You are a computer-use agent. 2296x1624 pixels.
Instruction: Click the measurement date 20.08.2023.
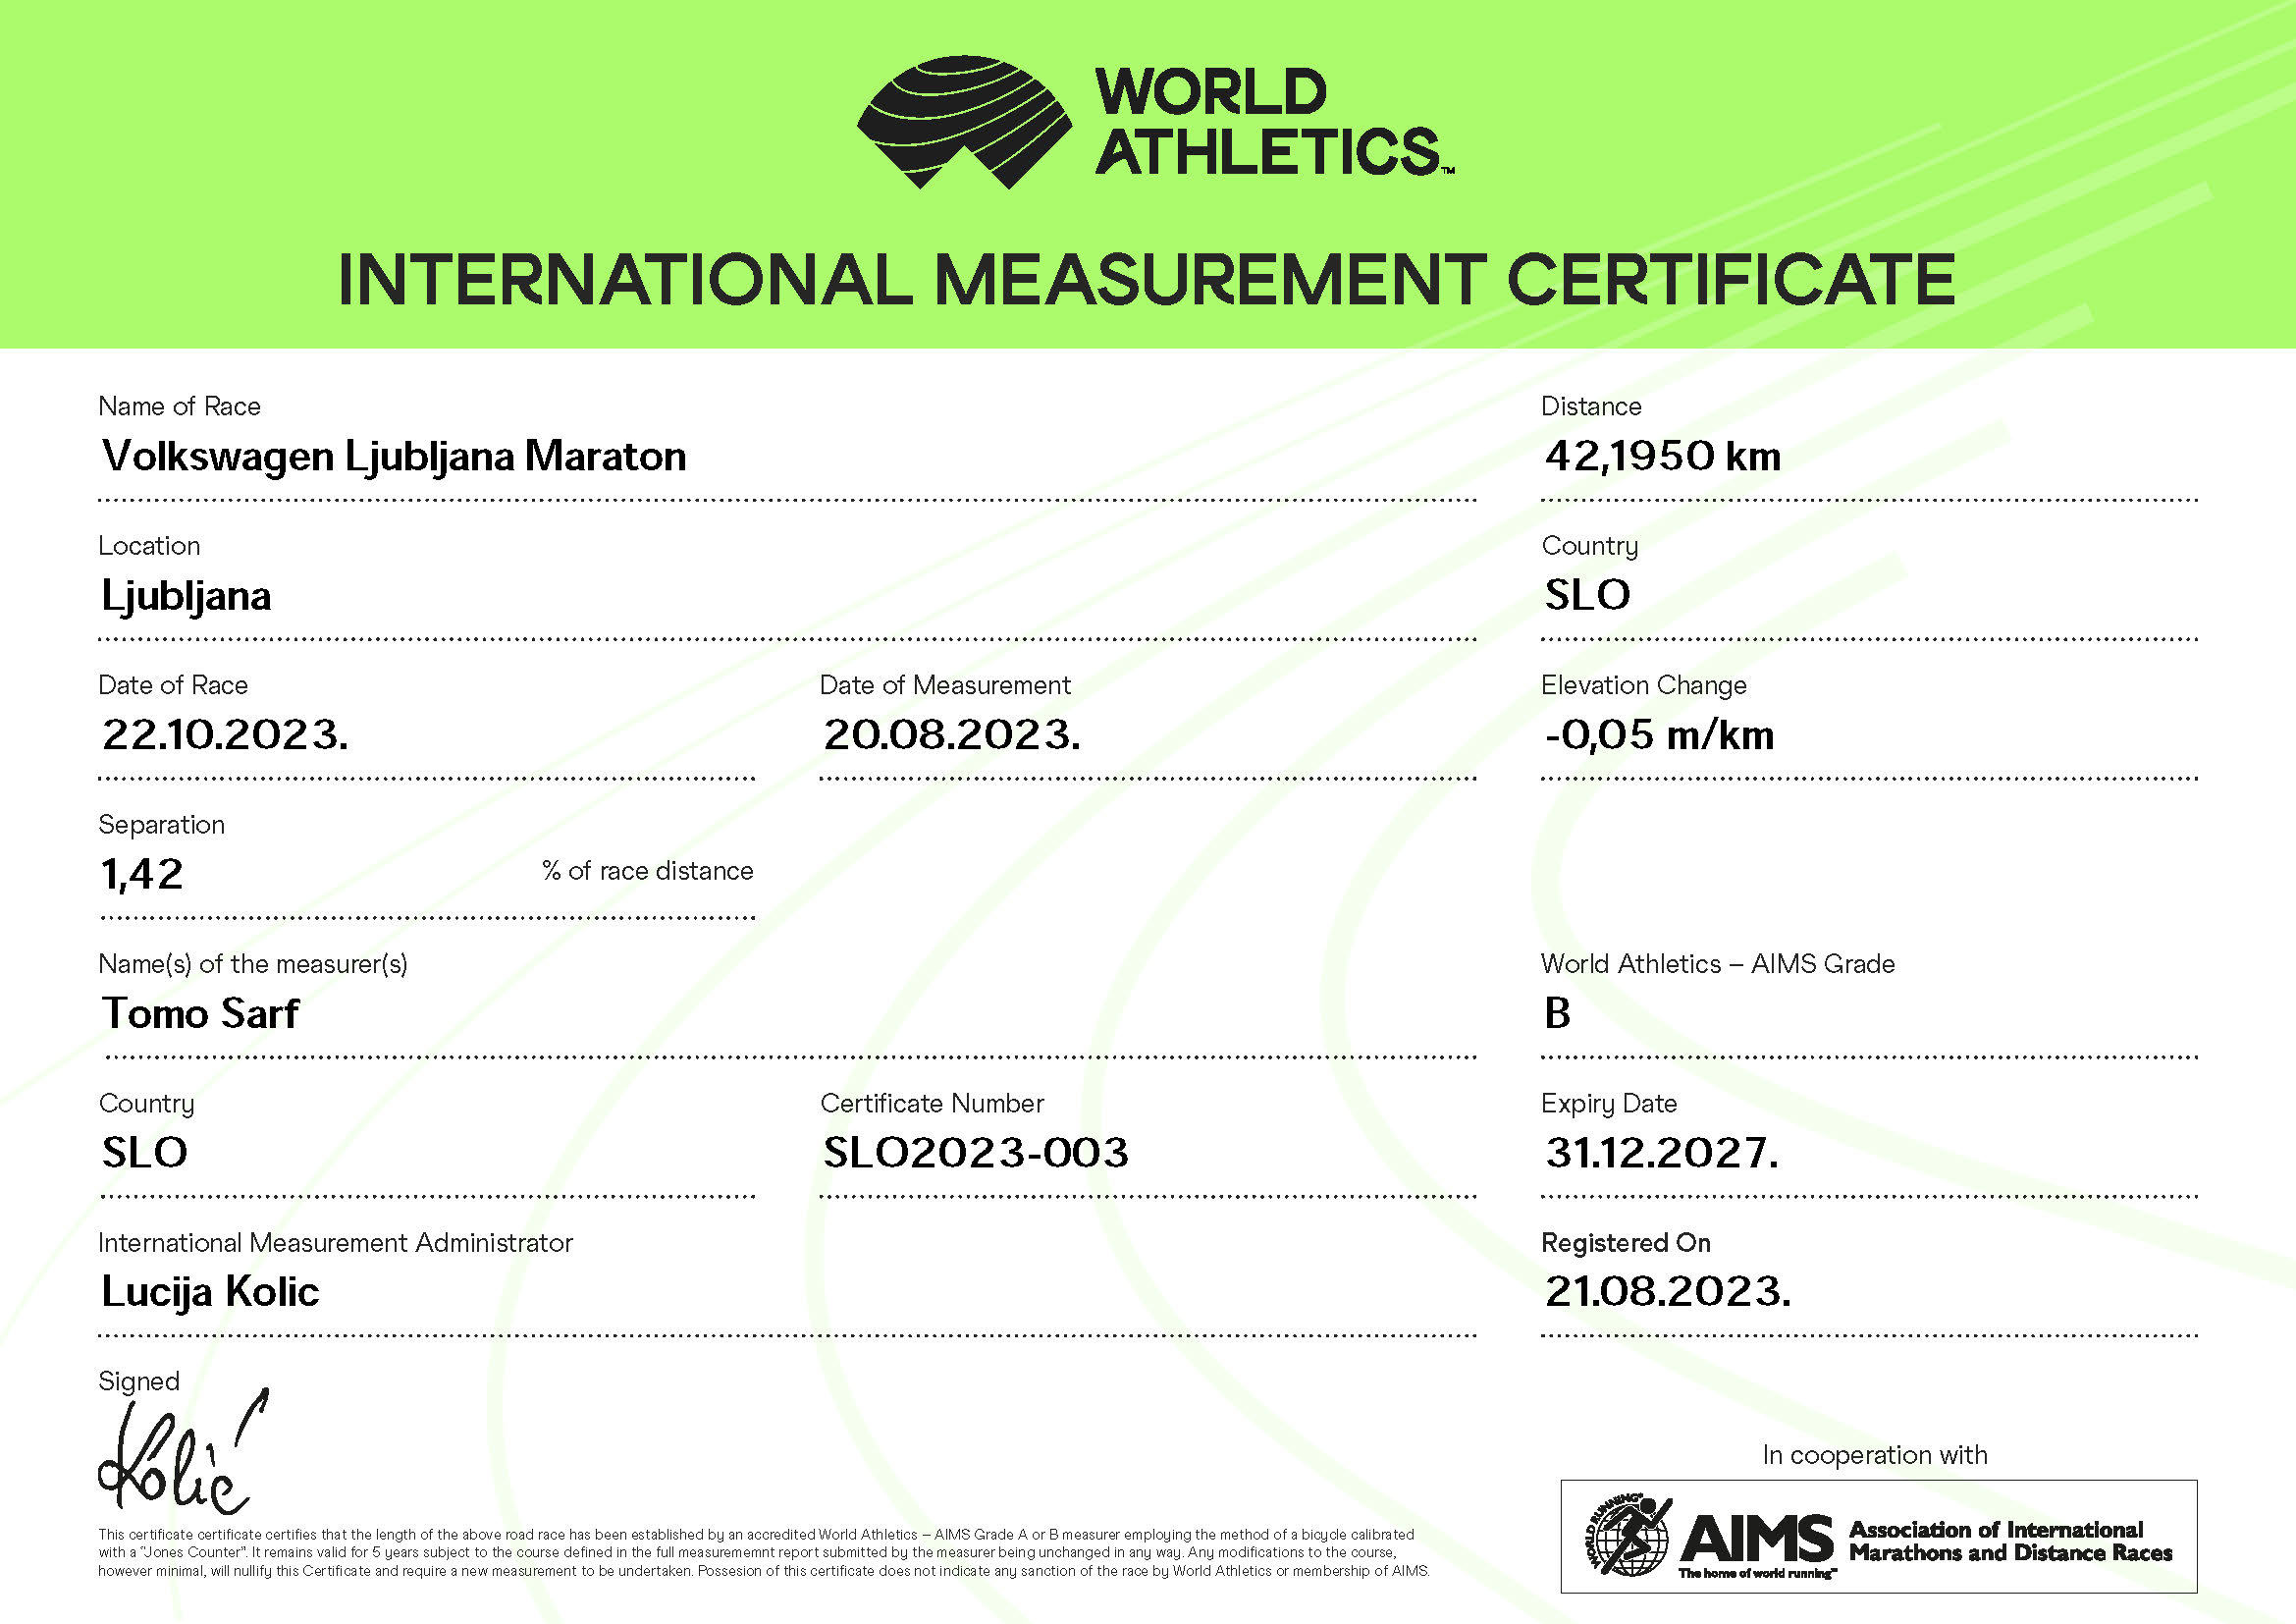[951, 735]
